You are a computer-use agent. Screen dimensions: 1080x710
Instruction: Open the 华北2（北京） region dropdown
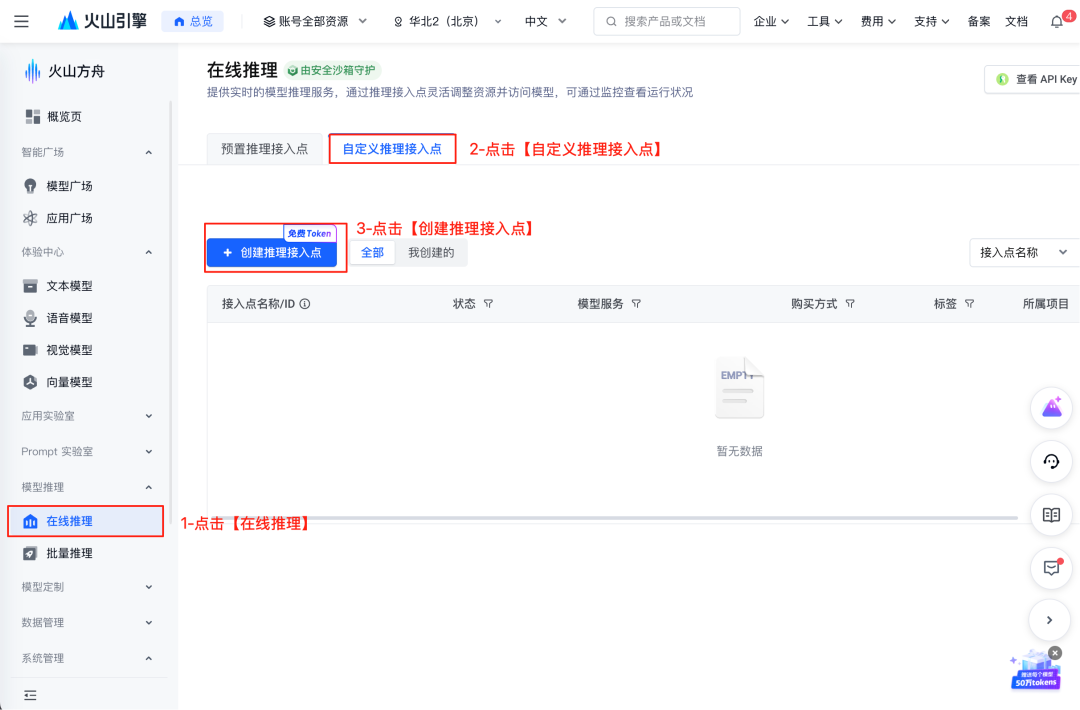click(x=447, y=21)
